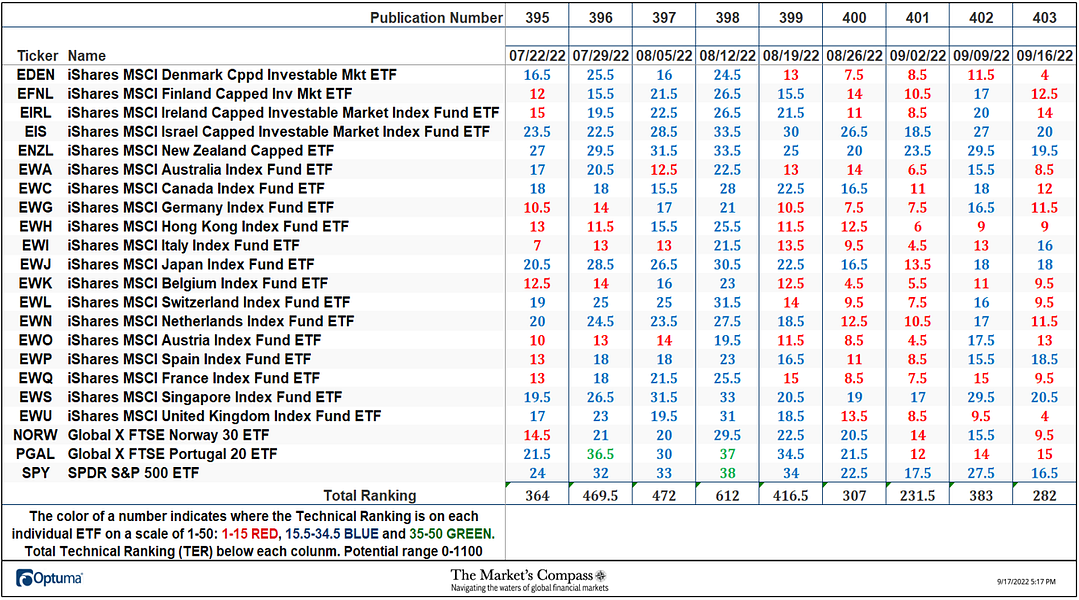This screenshot has width=1079, height=600.
Task: Click the 09/02/22 date column header
Action: (917, 56)
